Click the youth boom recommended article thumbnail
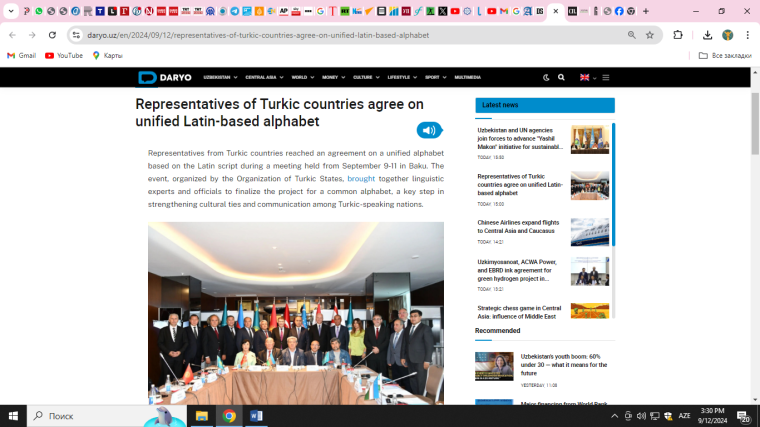The image size is (760, 427). coord(494,366)
